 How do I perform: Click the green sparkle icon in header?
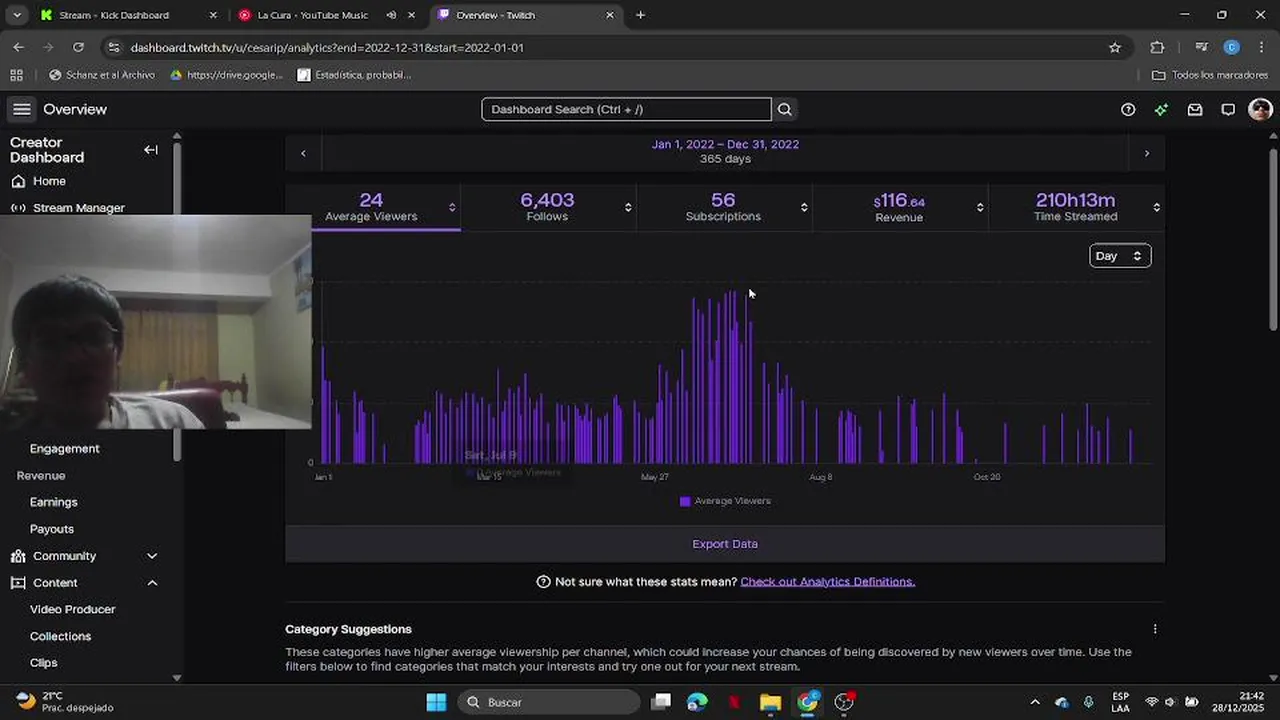point(1161,109)
